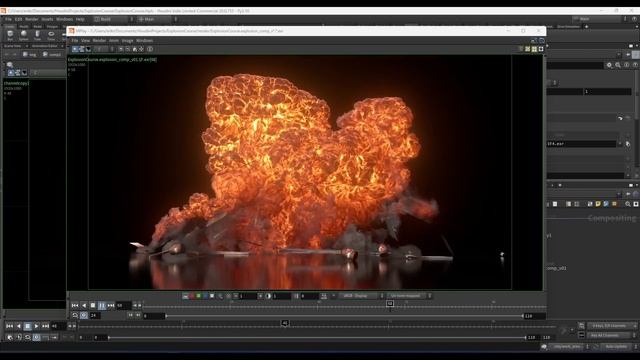The image size is (640, 360).
Task: Open the Image menu in MPlay window
Action: click(x=127, y=41)
